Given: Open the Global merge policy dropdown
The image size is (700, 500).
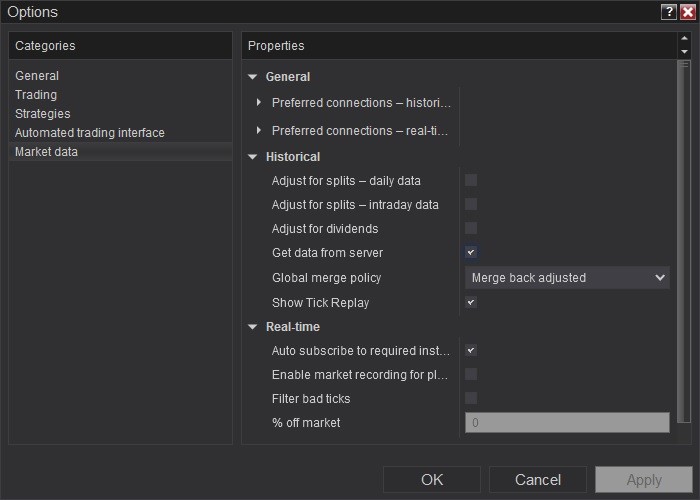Looking at the screenshot, I should (x=567, y=278).
